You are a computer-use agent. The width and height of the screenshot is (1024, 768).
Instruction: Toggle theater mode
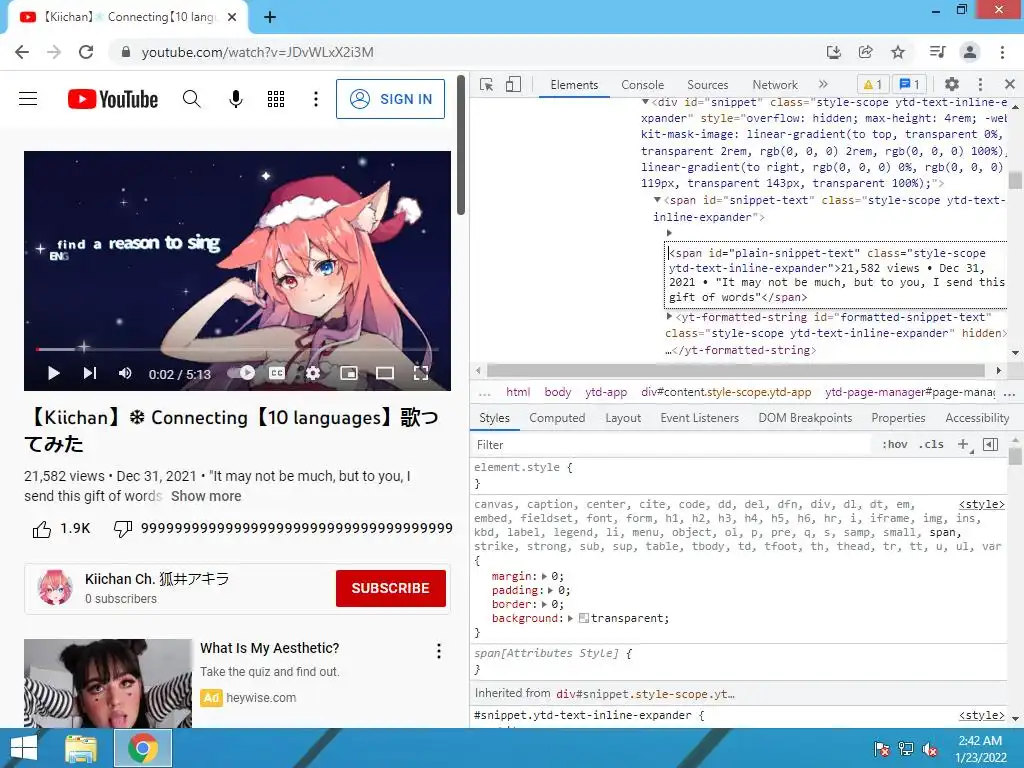[x=385, y=373]
